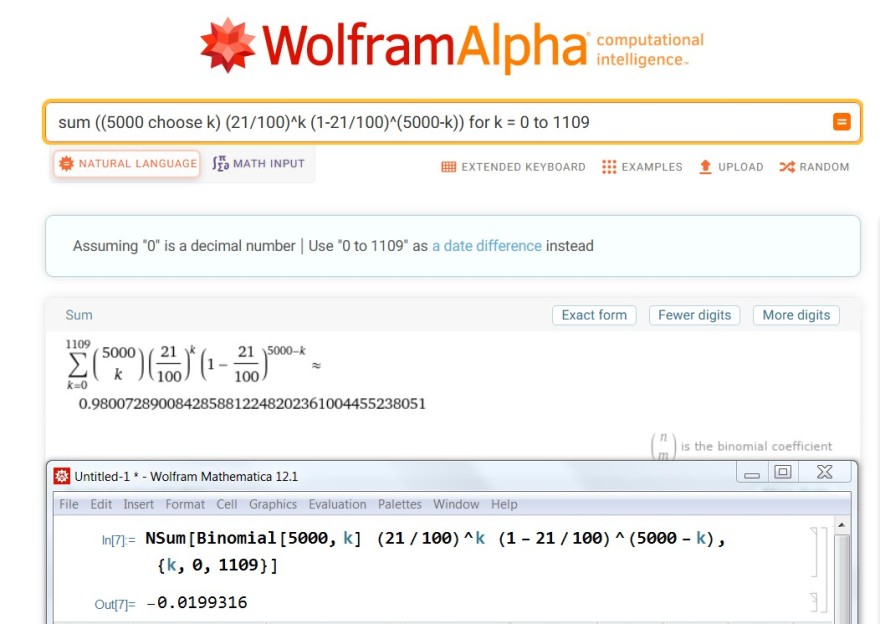Show the Exact form result

pyautogui.click(x=594, y=315)
